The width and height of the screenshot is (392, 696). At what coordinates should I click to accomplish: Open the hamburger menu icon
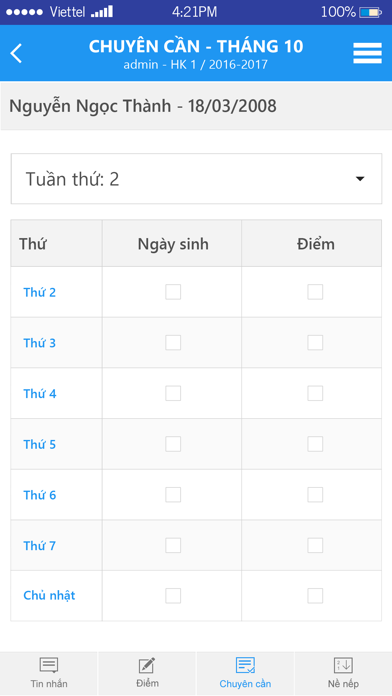(367, 53)
